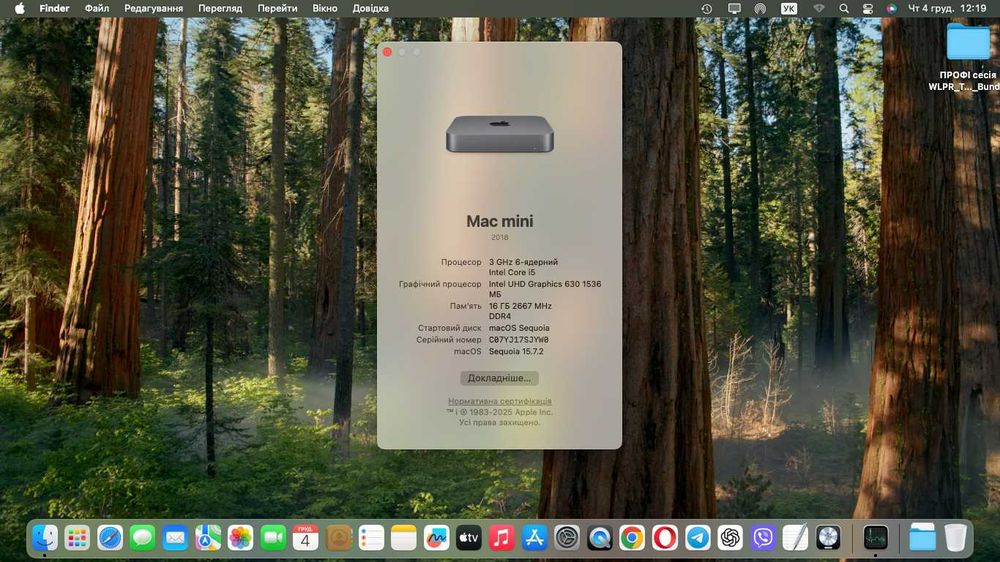This screenshot has height=562, width=1000.
Task: Open the Редагування menu
Action: (x=154, y=8)
